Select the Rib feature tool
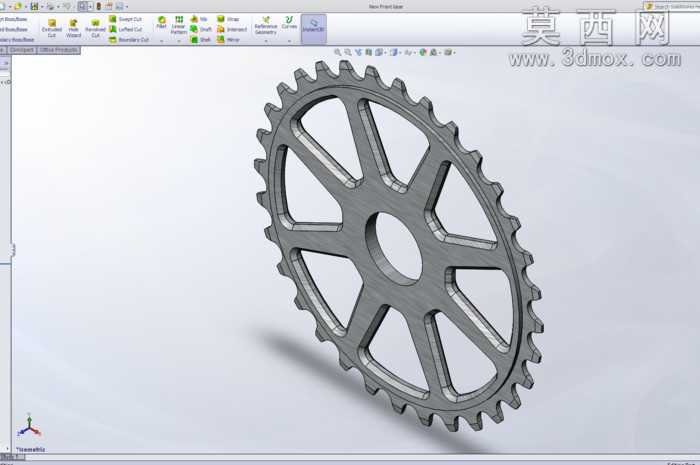Screen dimensions: 700x465 point(199,19)
